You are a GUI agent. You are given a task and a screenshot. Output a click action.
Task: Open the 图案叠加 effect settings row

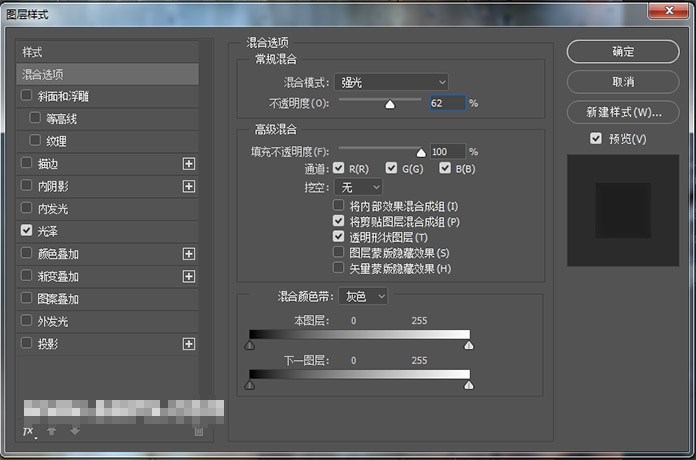click(107, 299)
